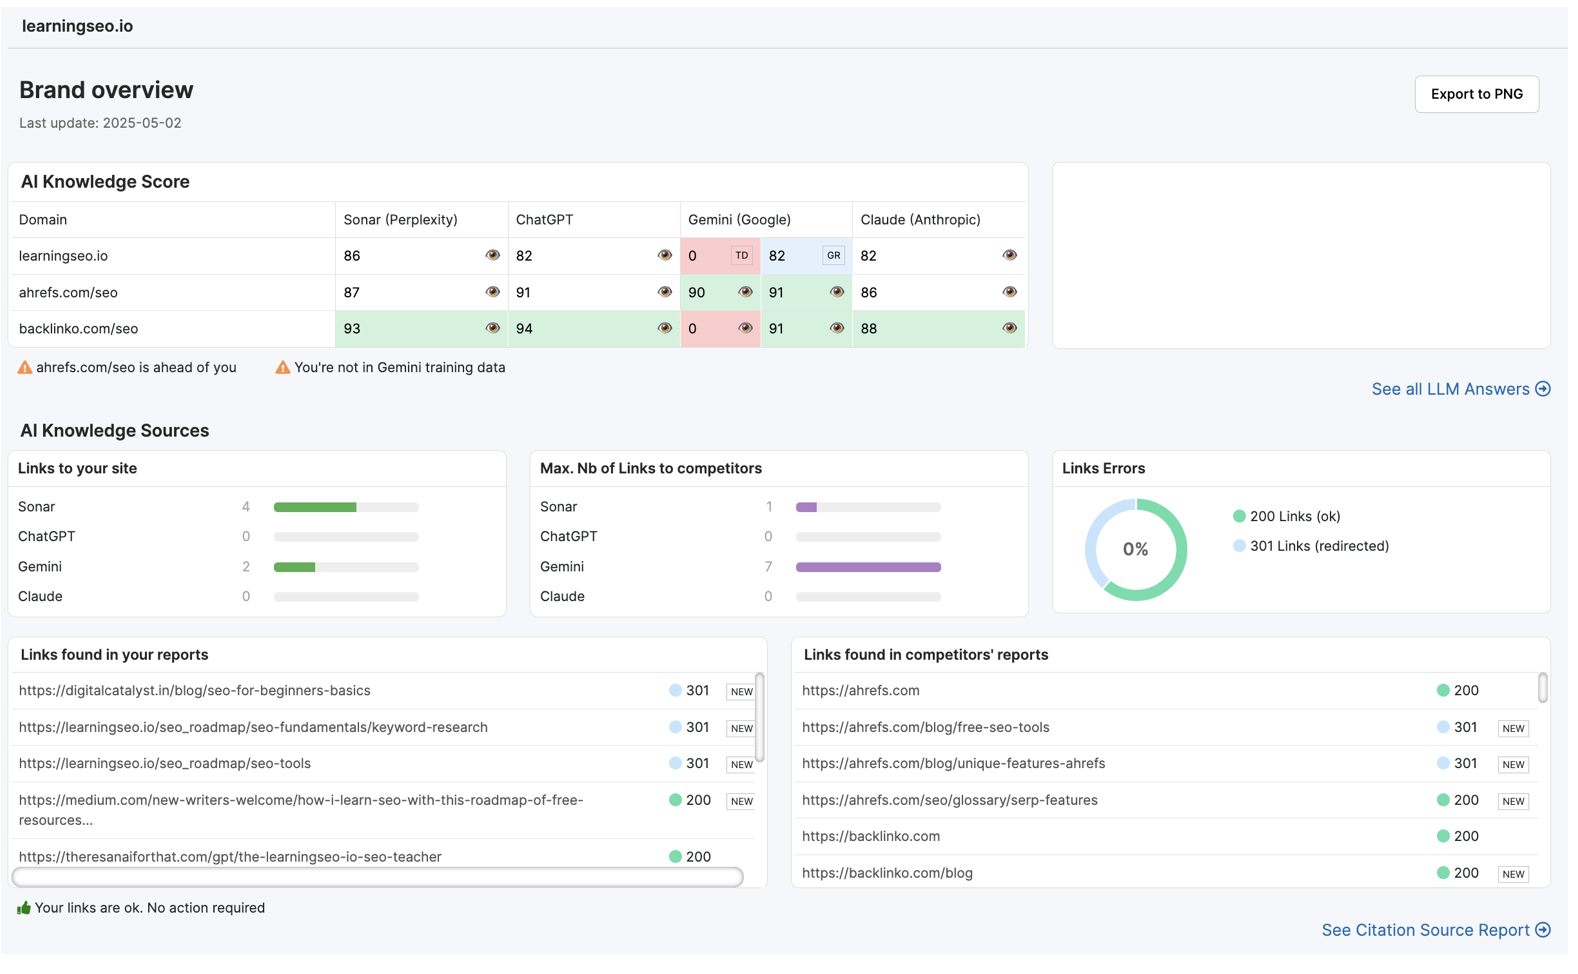
Task: Click NEW badge on keyword-research row
Action: 741,728
